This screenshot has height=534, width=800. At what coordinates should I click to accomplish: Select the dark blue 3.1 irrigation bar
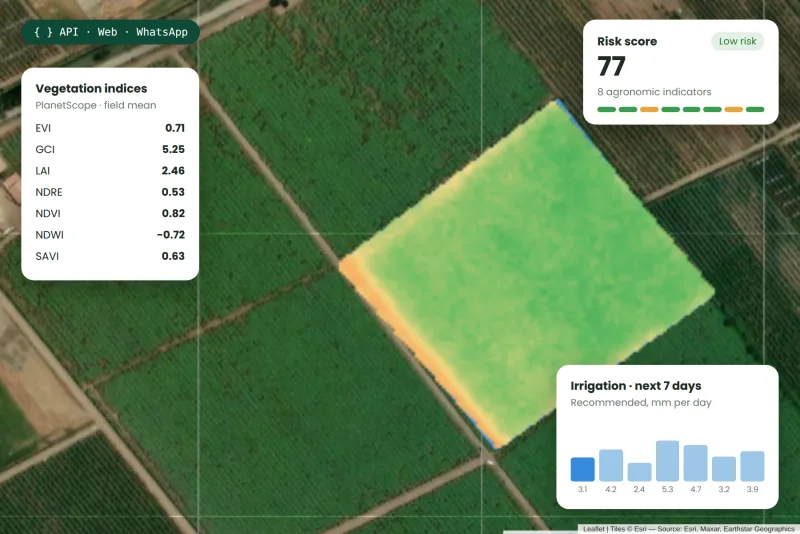point(582,469)
